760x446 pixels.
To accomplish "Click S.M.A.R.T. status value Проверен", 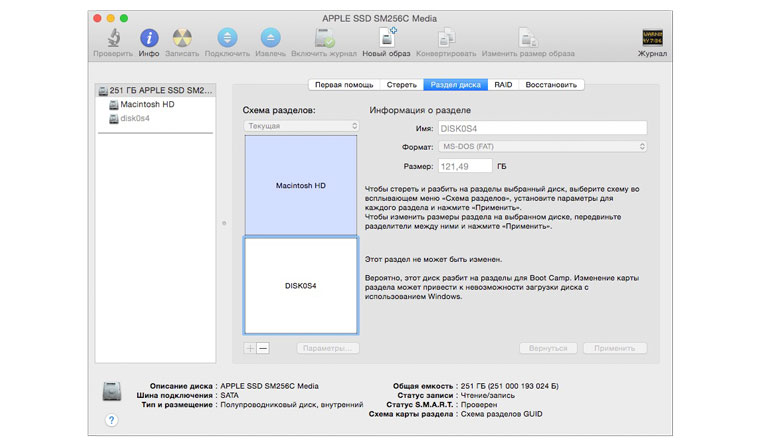I will 479,405.
